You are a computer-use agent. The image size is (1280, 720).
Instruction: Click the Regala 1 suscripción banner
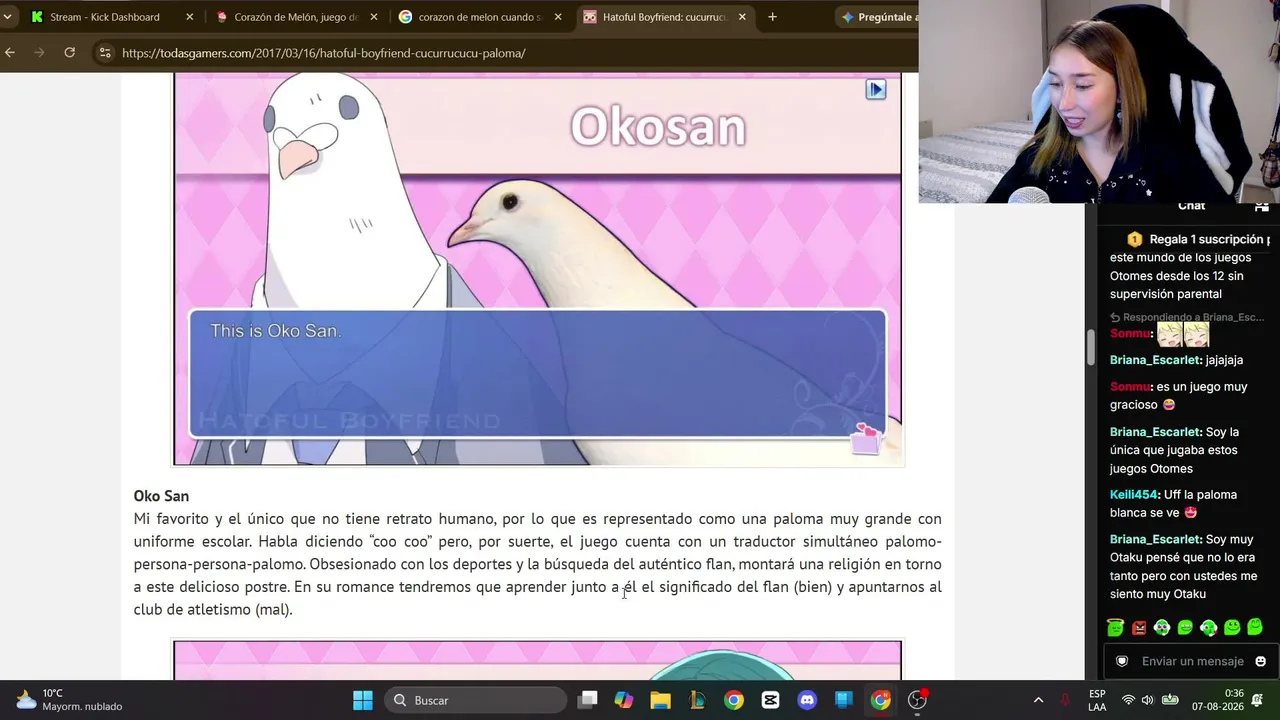point(1198,240)
